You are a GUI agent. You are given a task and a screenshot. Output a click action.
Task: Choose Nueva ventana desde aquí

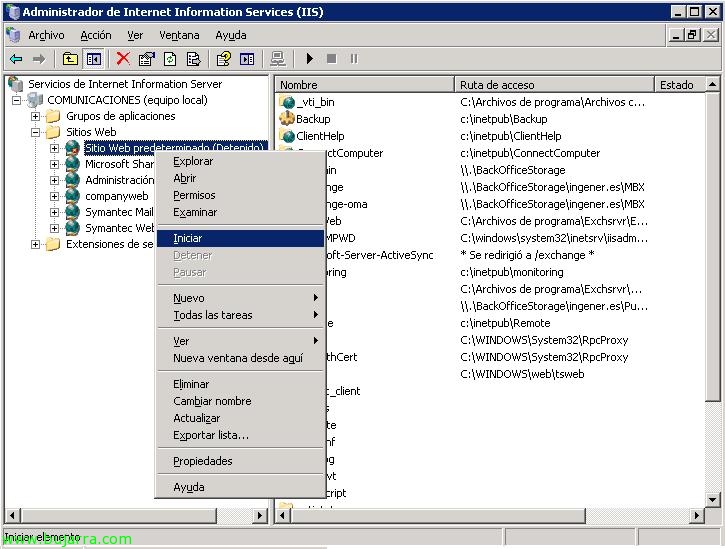[240, 358]
